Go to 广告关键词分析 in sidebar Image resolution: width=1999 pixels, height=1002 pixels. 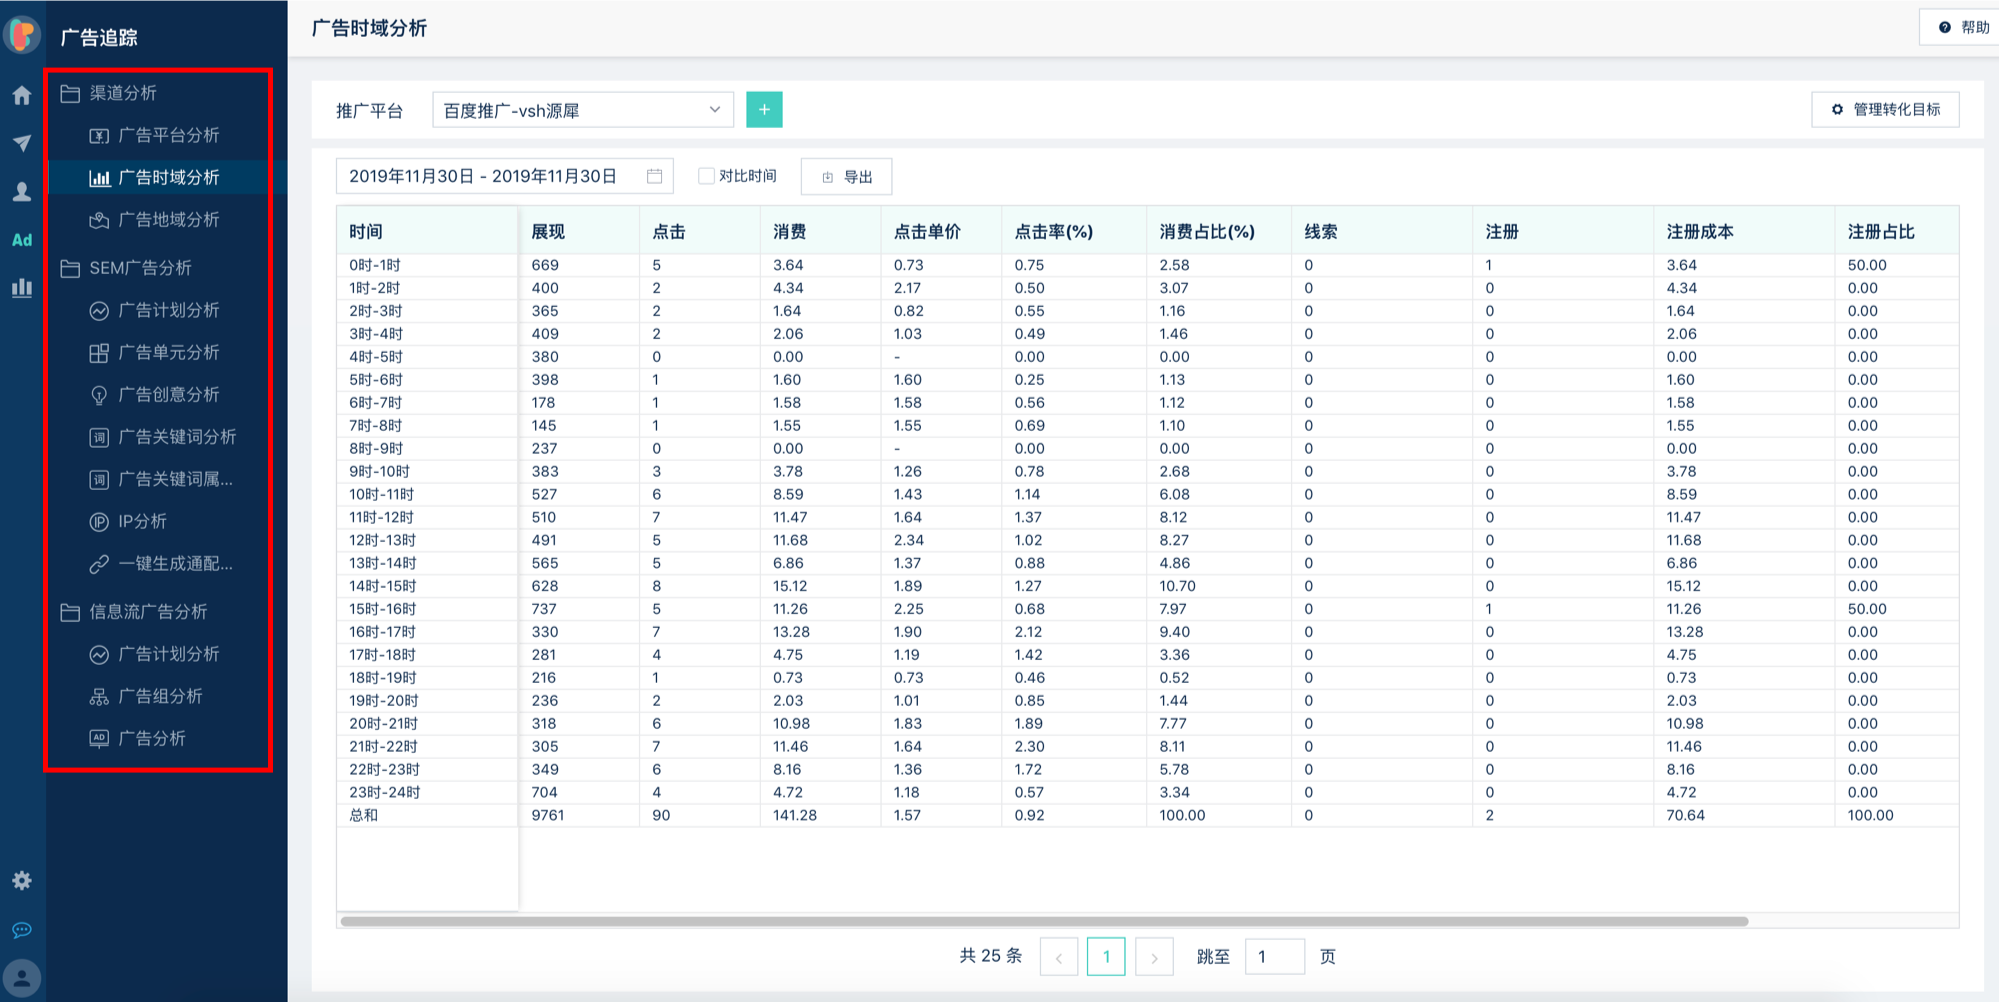click(176, 437)
